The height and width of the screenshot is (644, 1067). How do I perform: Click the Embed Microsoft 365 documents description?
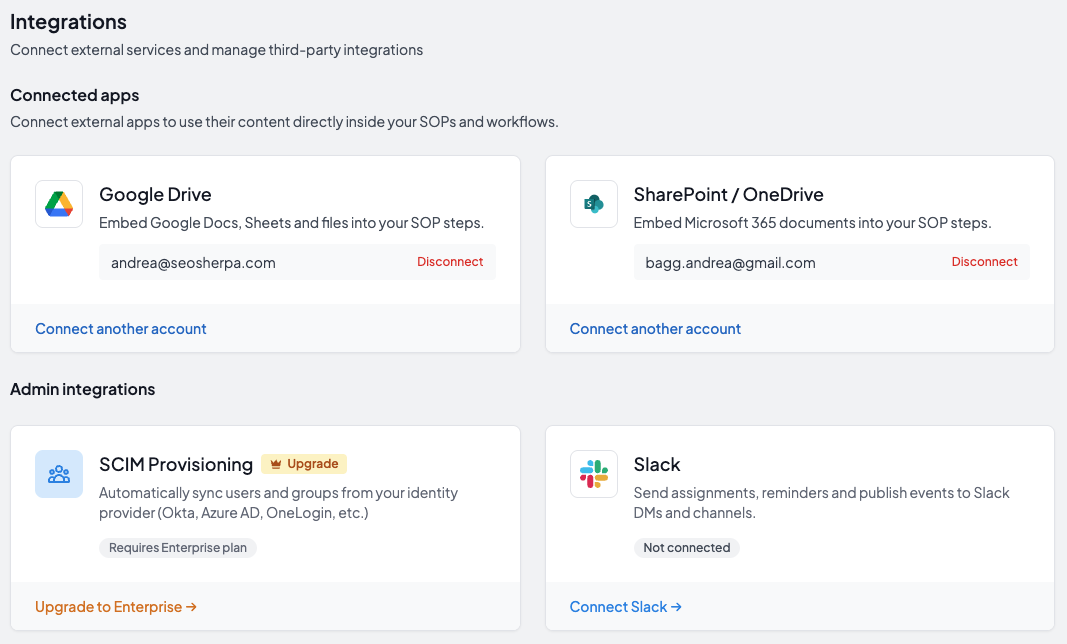(812, 223)
